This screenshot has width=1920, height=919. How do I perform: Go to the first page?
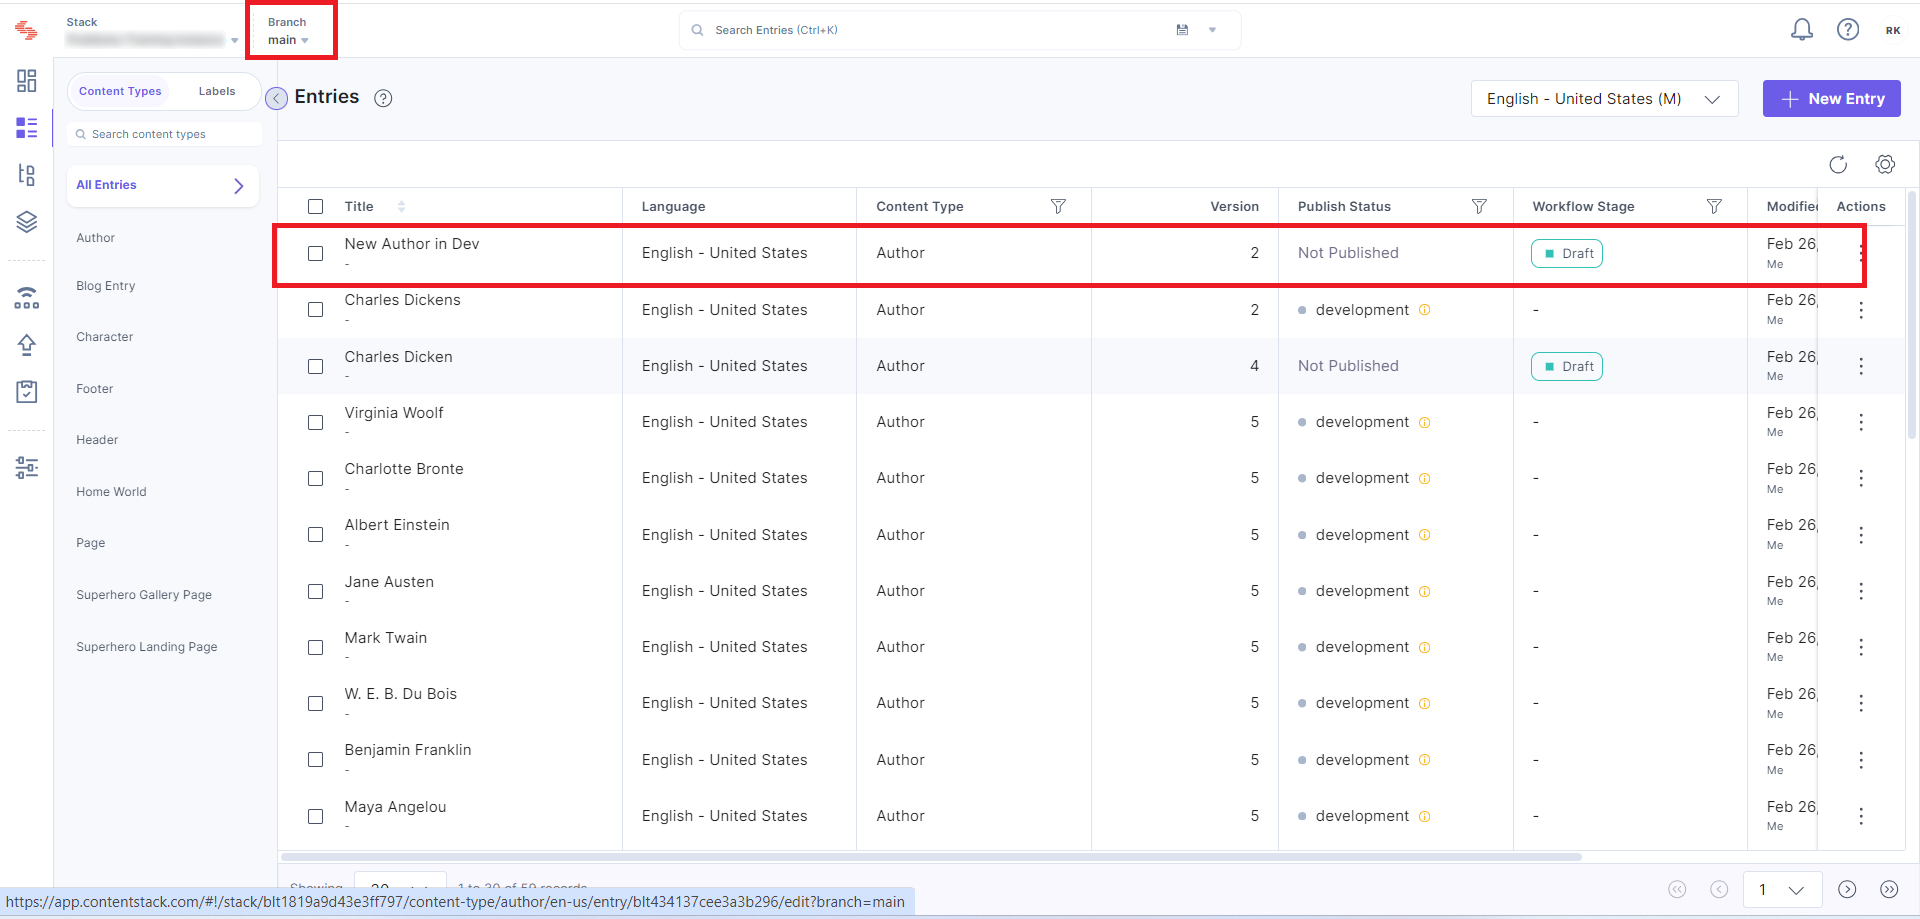click(1677, 890)
